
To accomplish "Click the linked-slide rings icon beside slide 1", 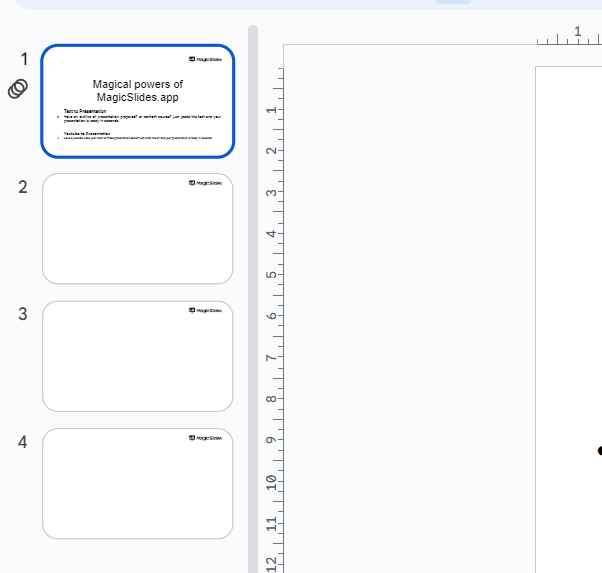I will coord(18,89).
